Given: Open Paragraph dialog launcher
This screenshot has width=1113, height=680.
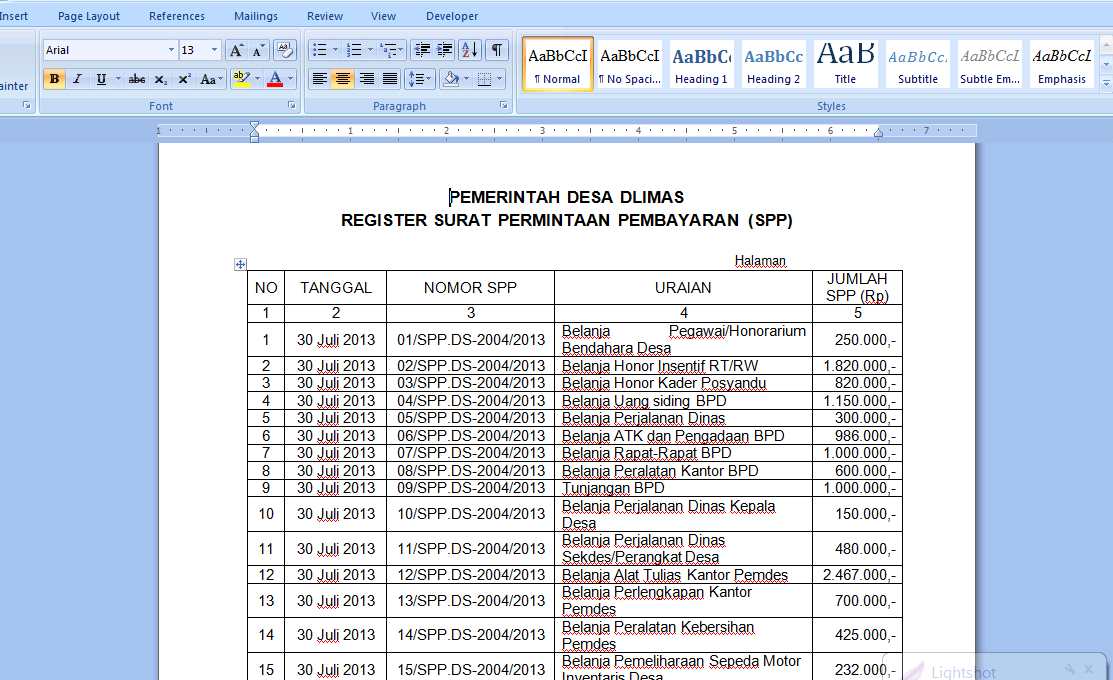Looking at the screenshot, I should click(503, 105).
